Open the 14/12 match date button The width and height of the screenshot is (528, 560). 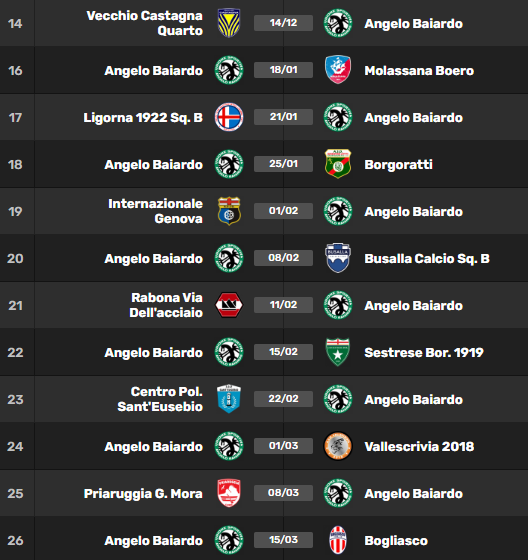point(283,23)
